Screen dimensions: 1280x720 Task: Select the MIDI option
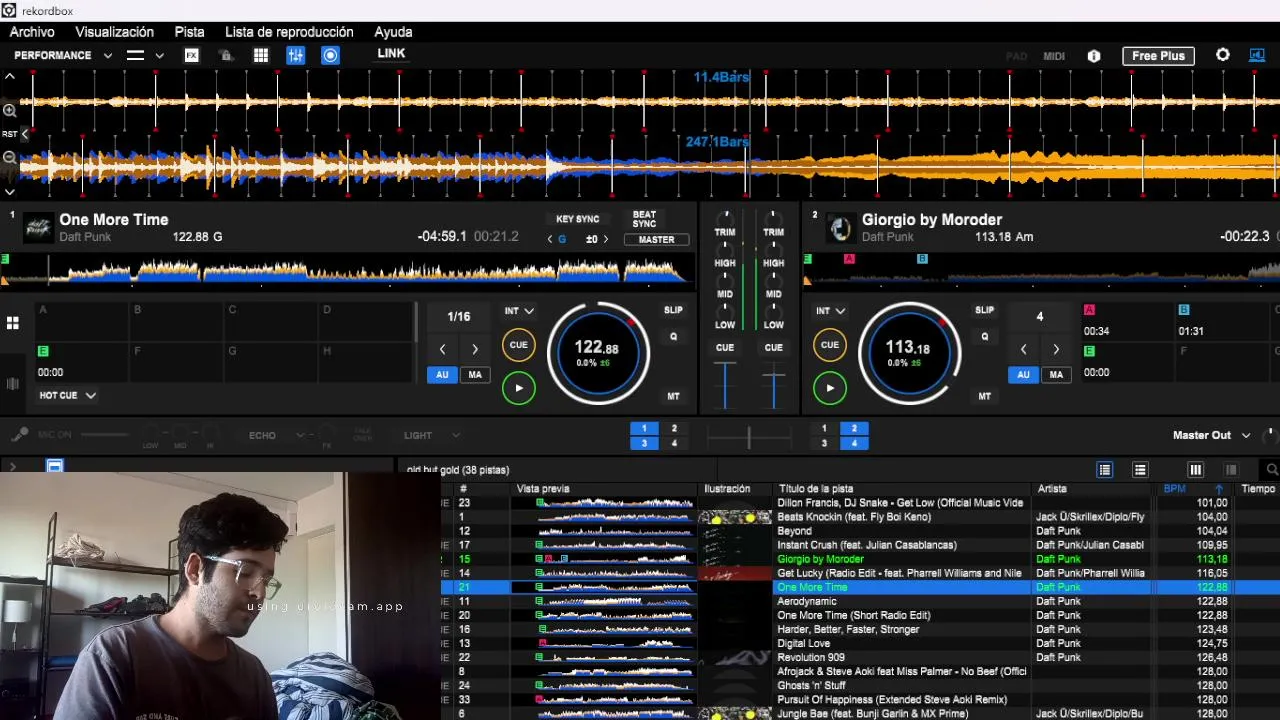click(x=1054, y=56)
